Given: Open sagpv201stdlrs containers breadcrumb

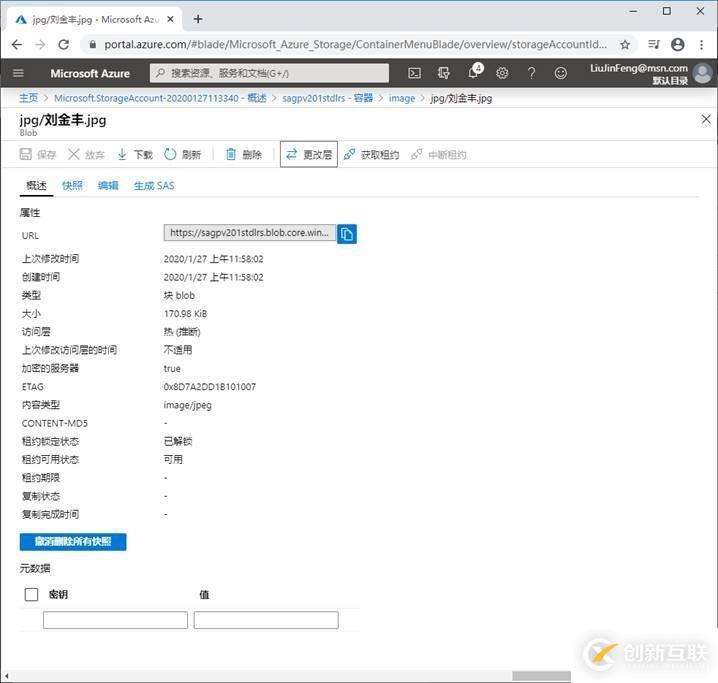Looking at the screenshot, I should 327,98.
